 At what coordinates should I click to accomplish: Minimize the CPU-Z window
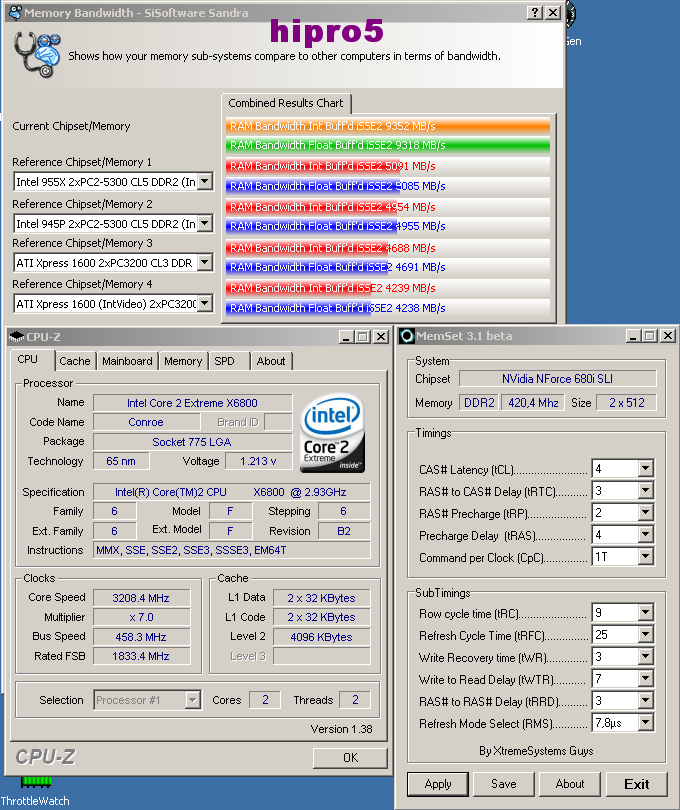[x=347, y=337]
